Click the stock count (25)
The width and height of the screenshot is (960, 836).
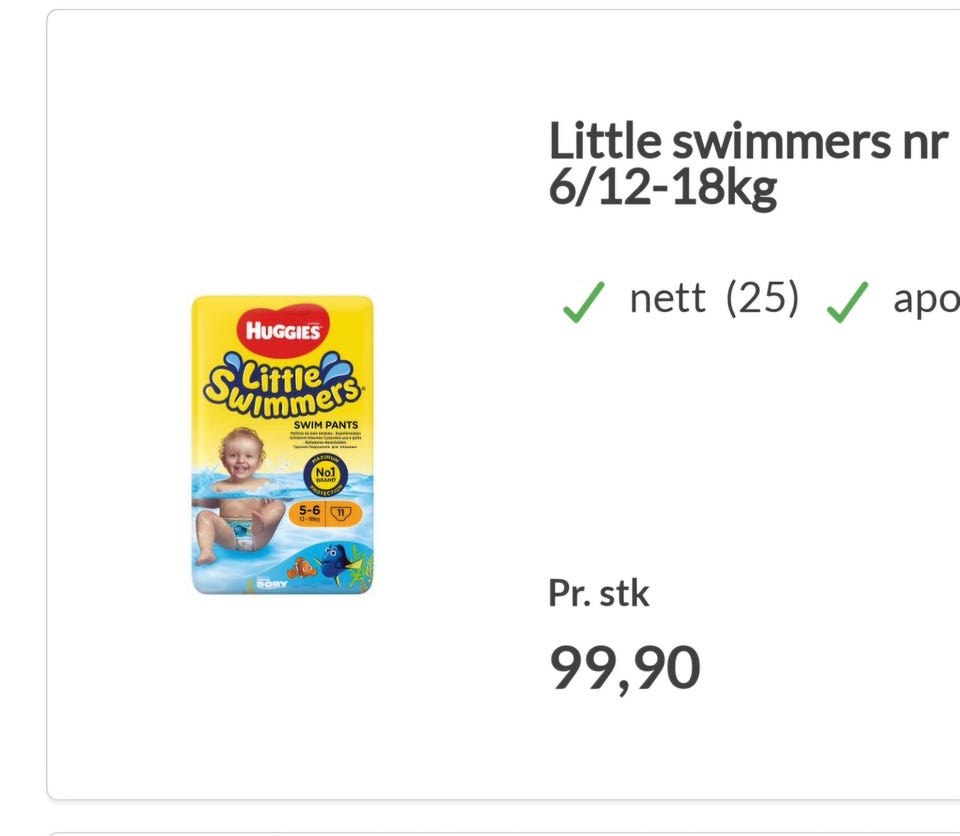(762, 298)
